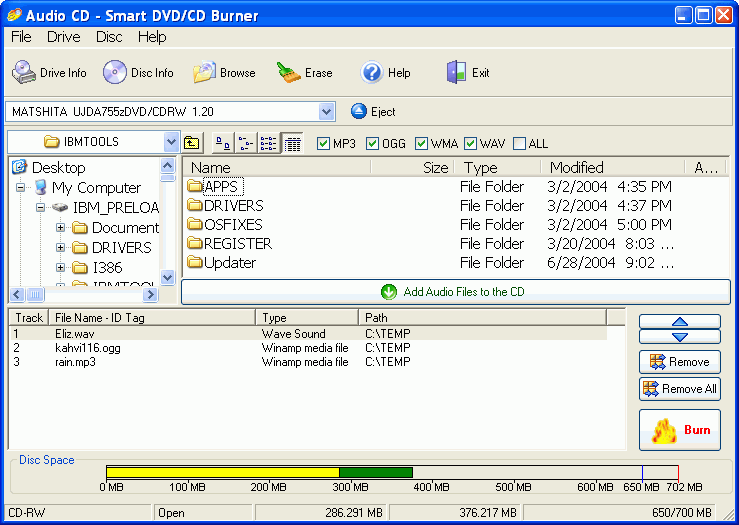The width and height of the screenshot is (739, 525).
Task: Open the Browse folder tool
Action: [224, 73]
